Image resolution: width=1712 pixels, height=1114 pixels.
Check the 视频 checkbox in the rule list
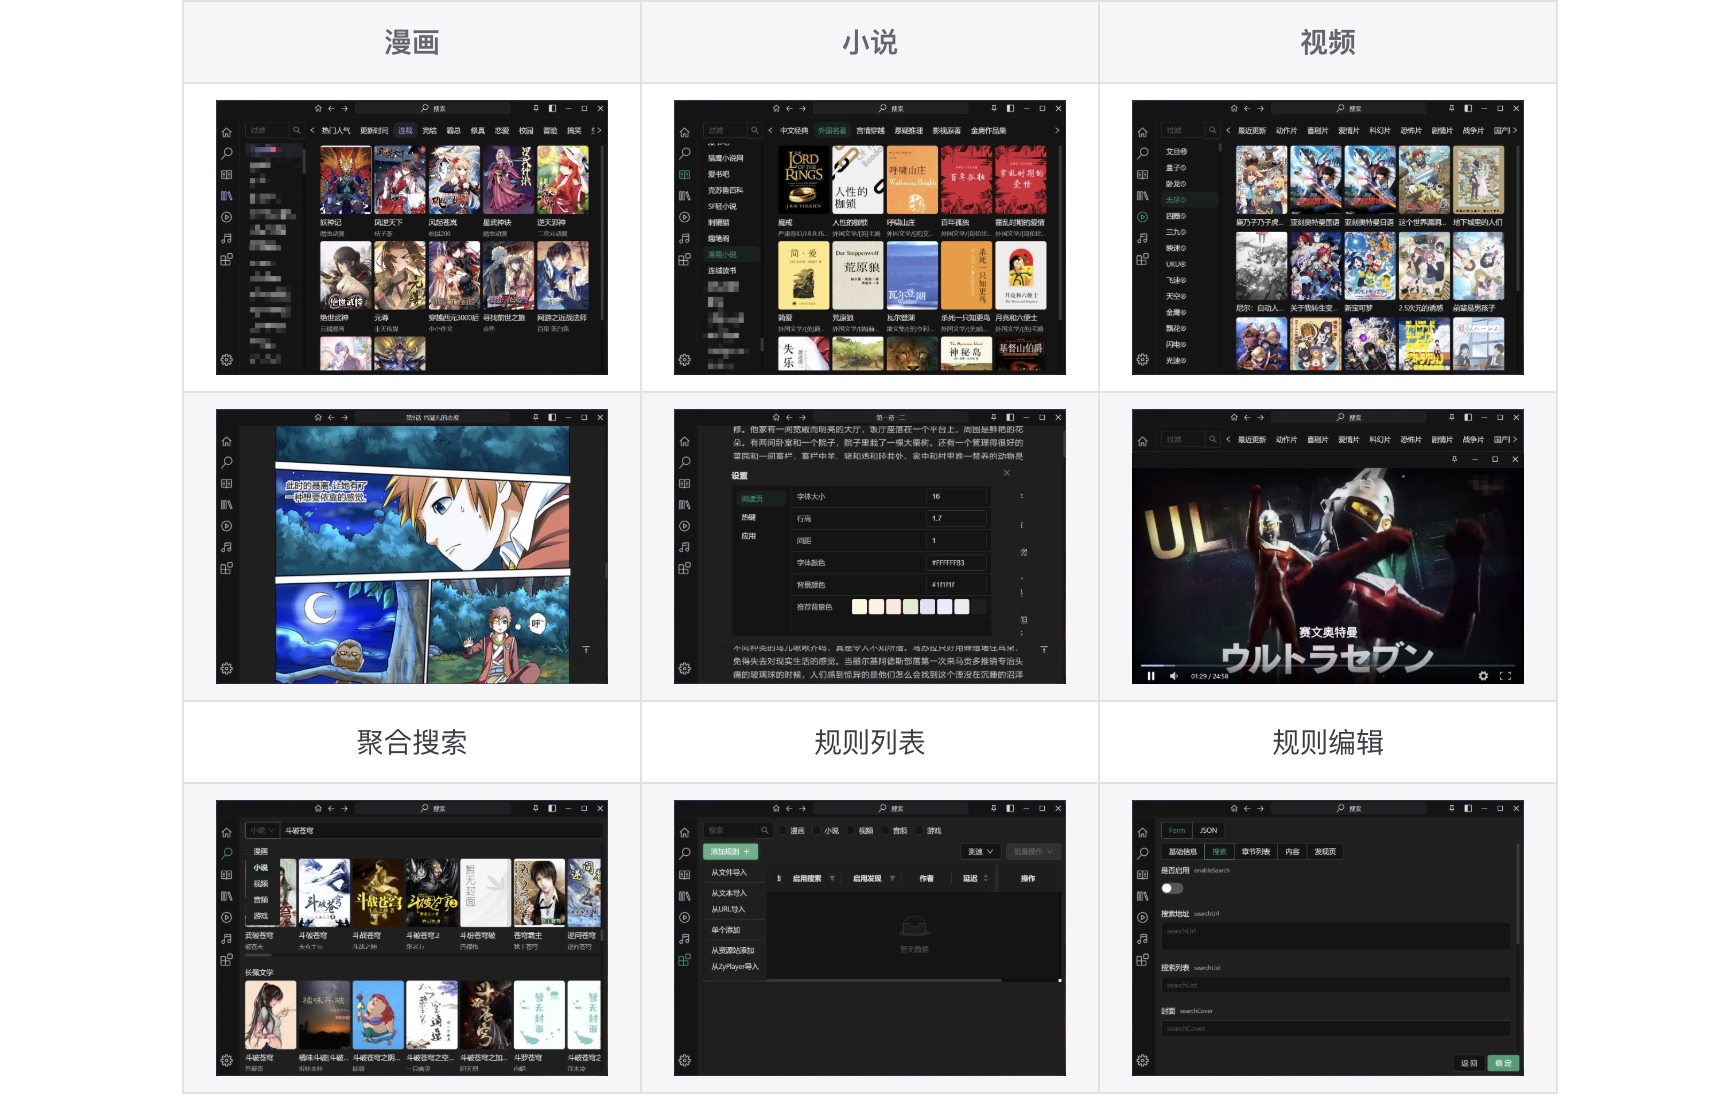[x=851, y=830]
